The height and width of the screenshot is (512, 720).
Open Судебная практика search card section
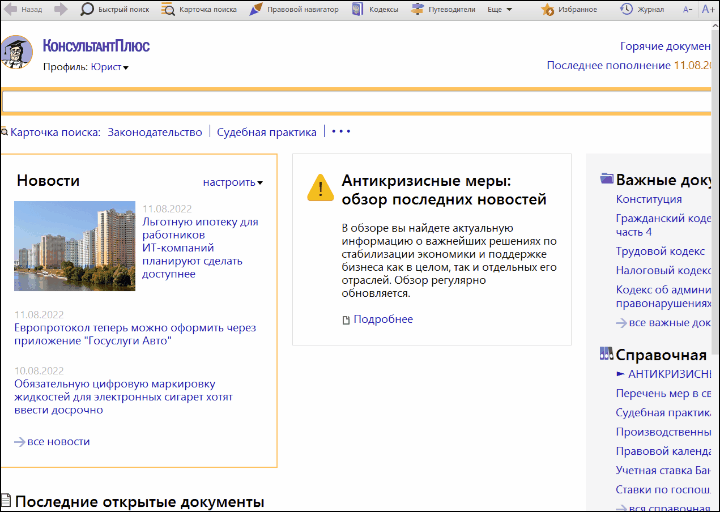(266, 132)
